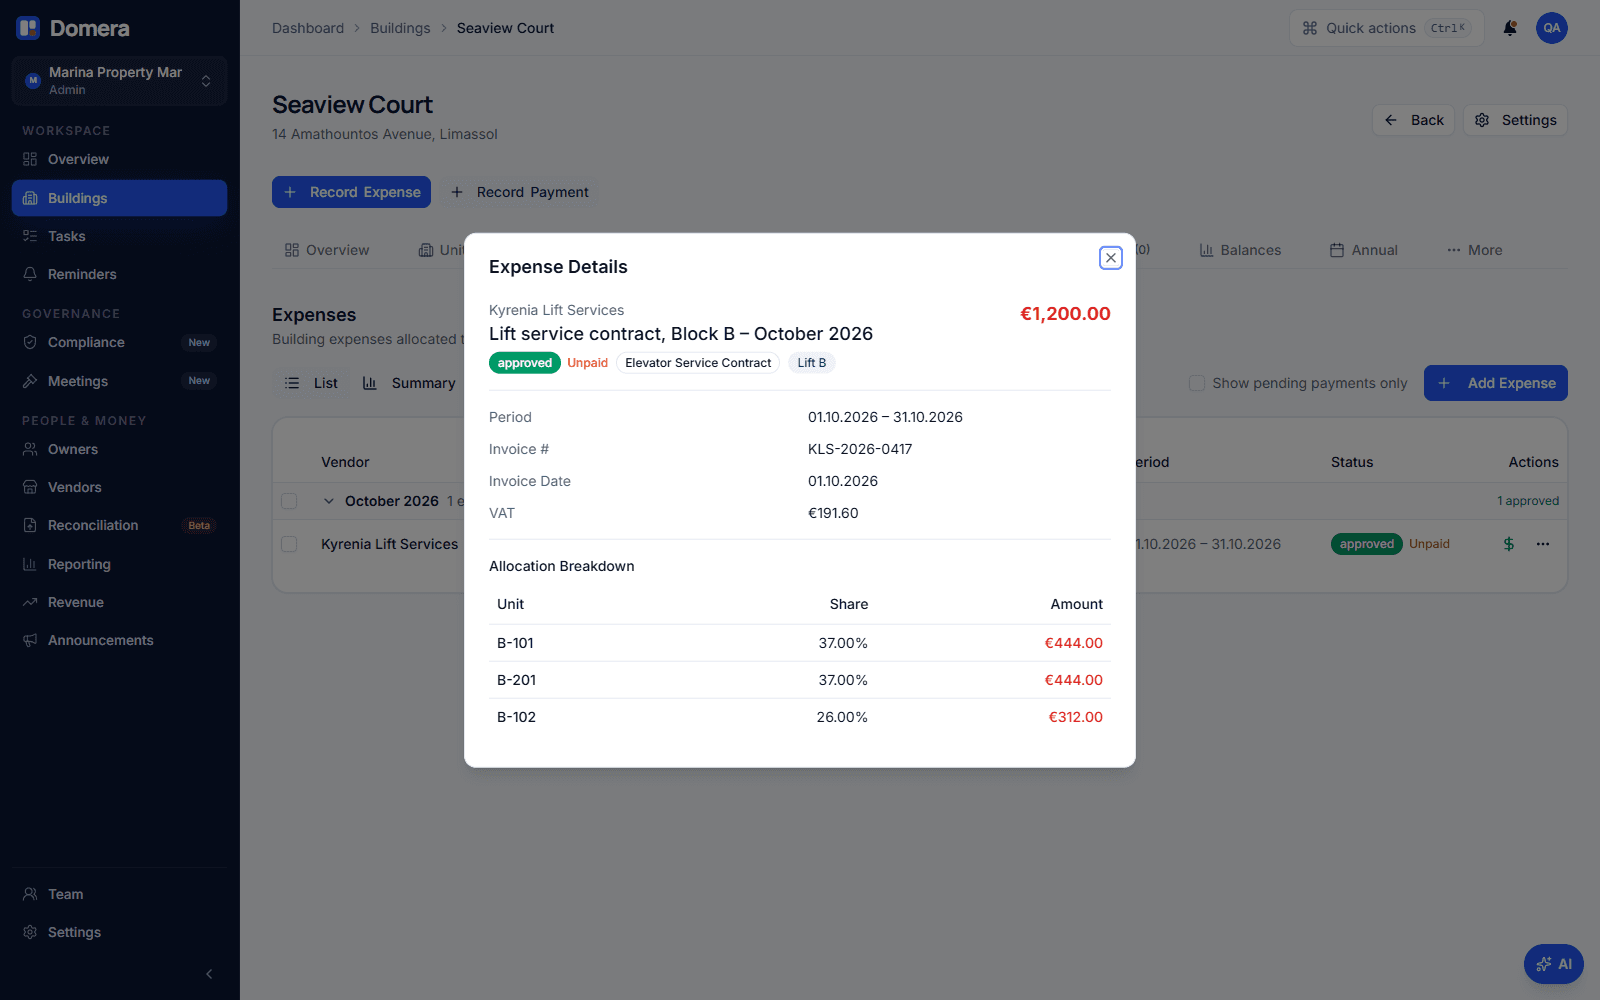Viewport: 1600px width, 1000px height.
Task: Open the QA user avatar menu
Action: 1551,28
